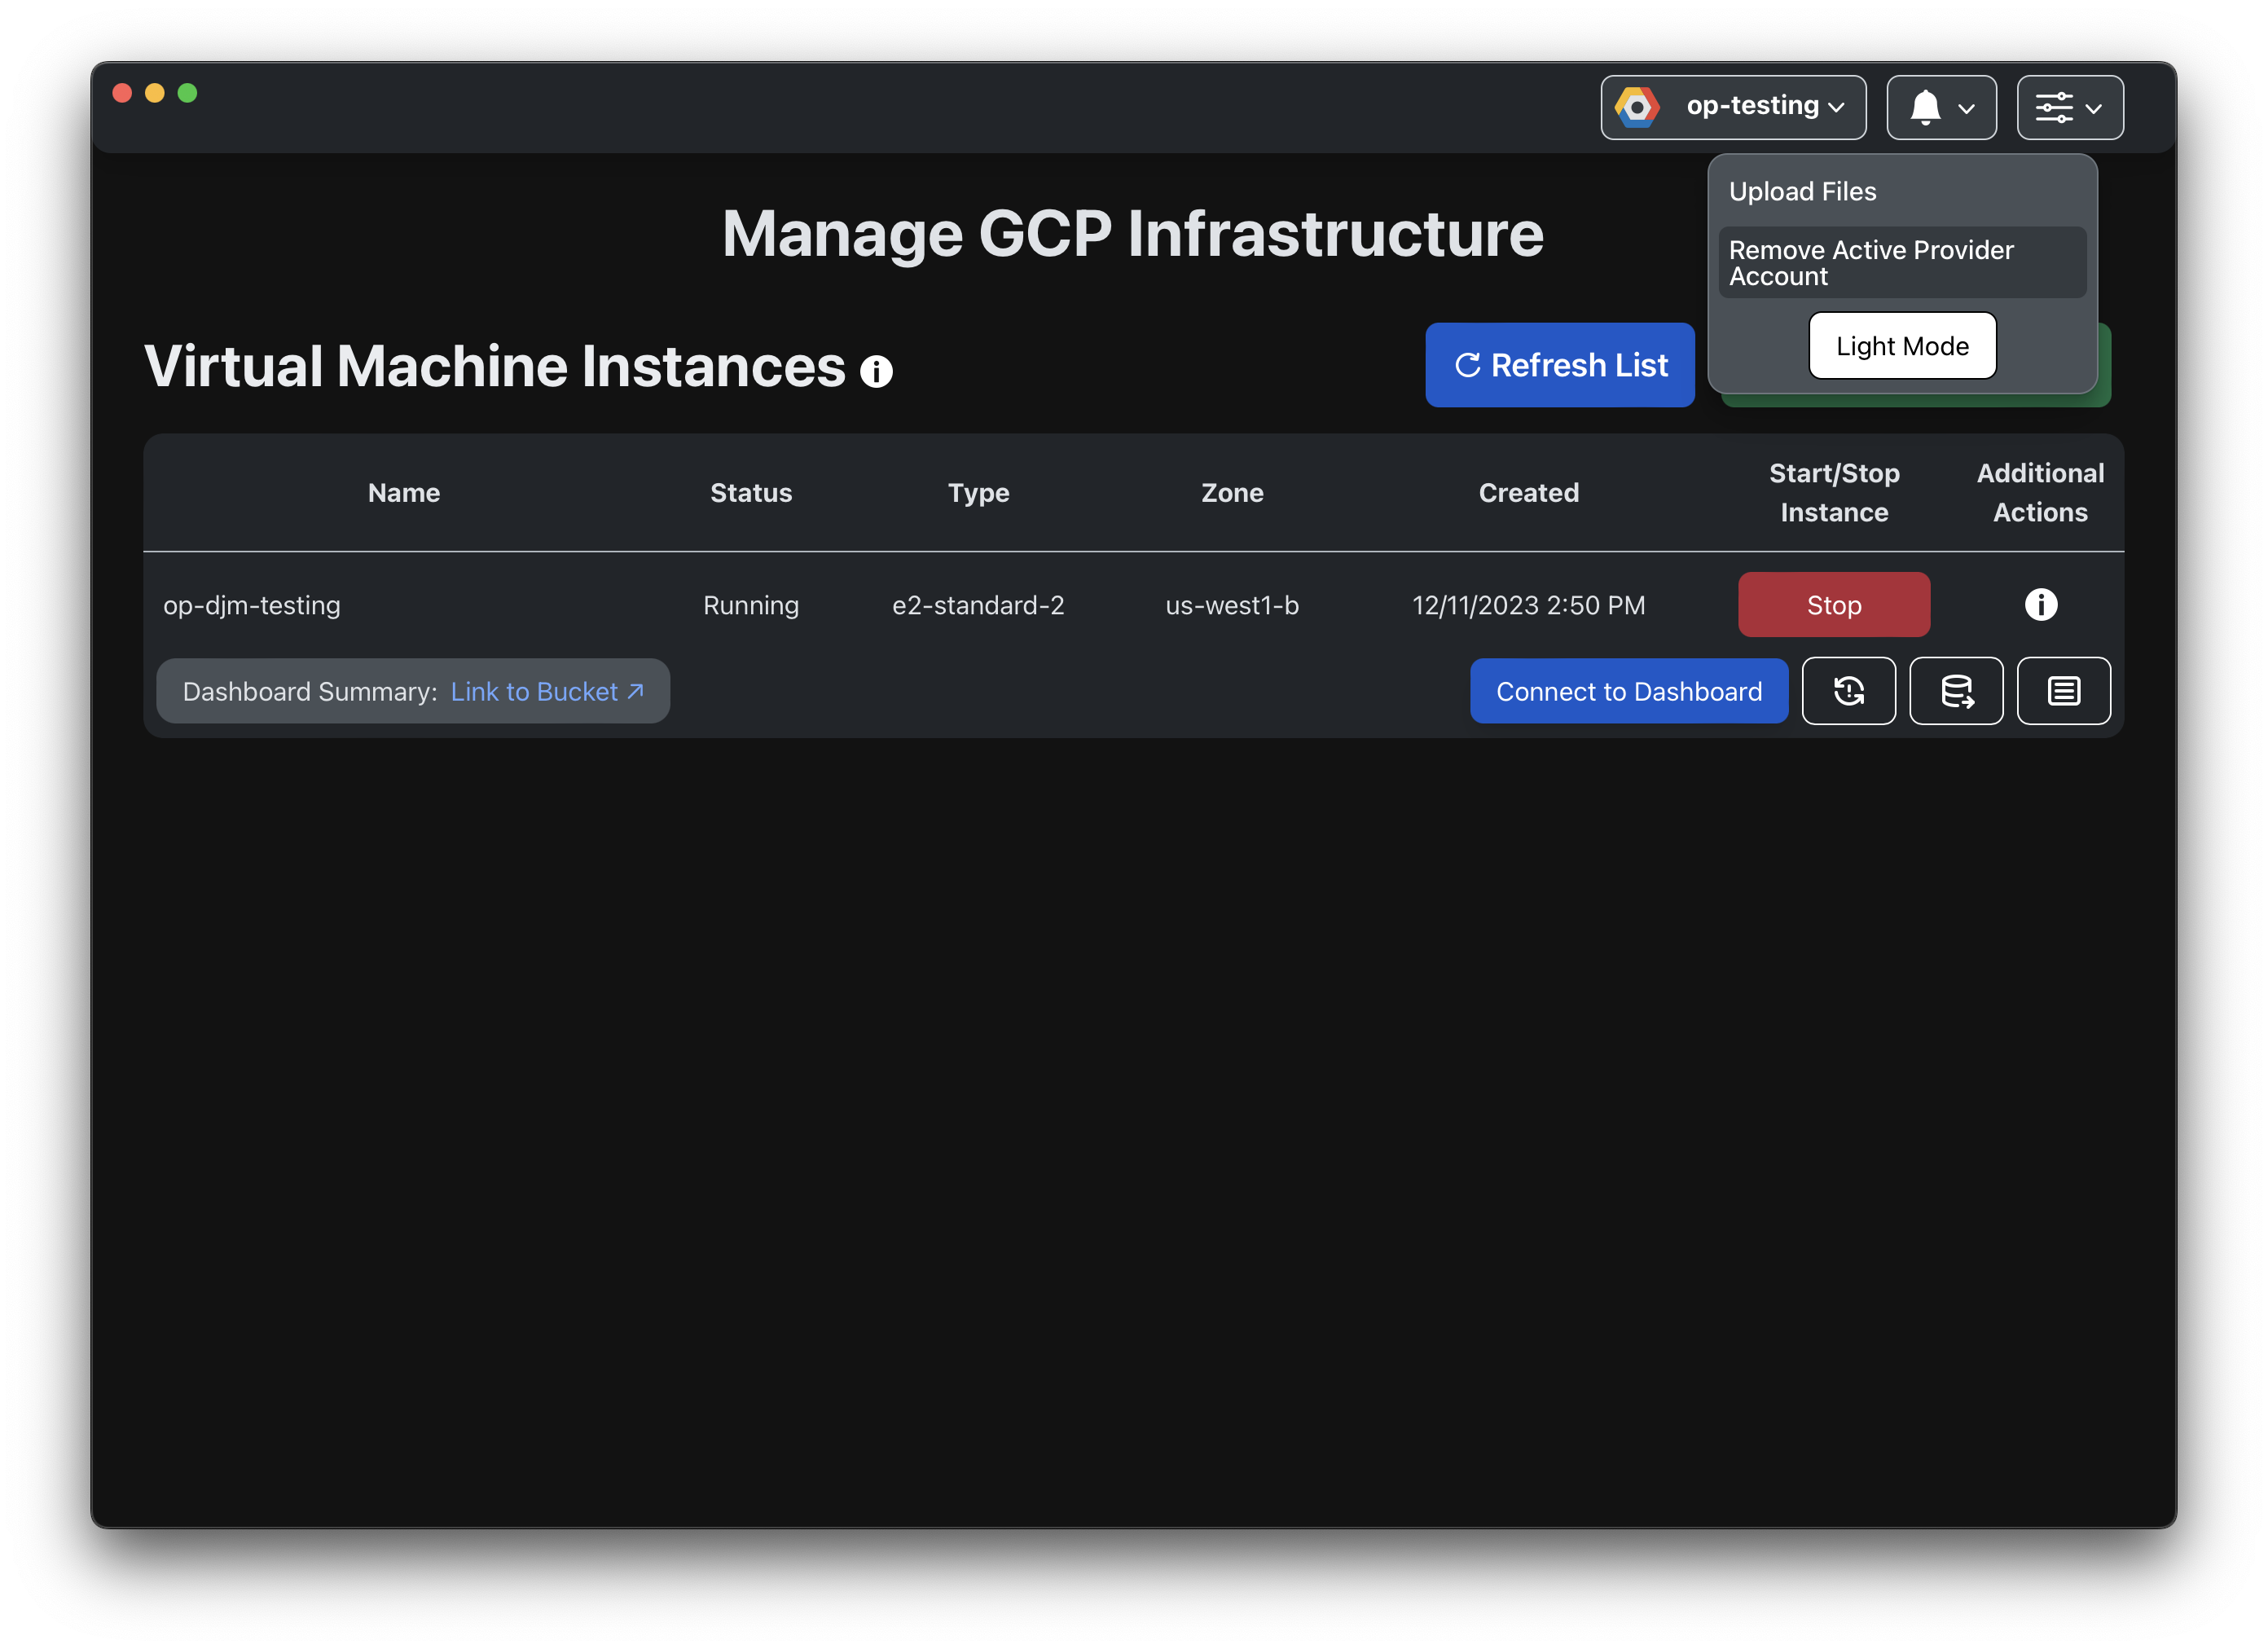
Task: Click the logs list icon button
Action: (x=2063, y=691)
